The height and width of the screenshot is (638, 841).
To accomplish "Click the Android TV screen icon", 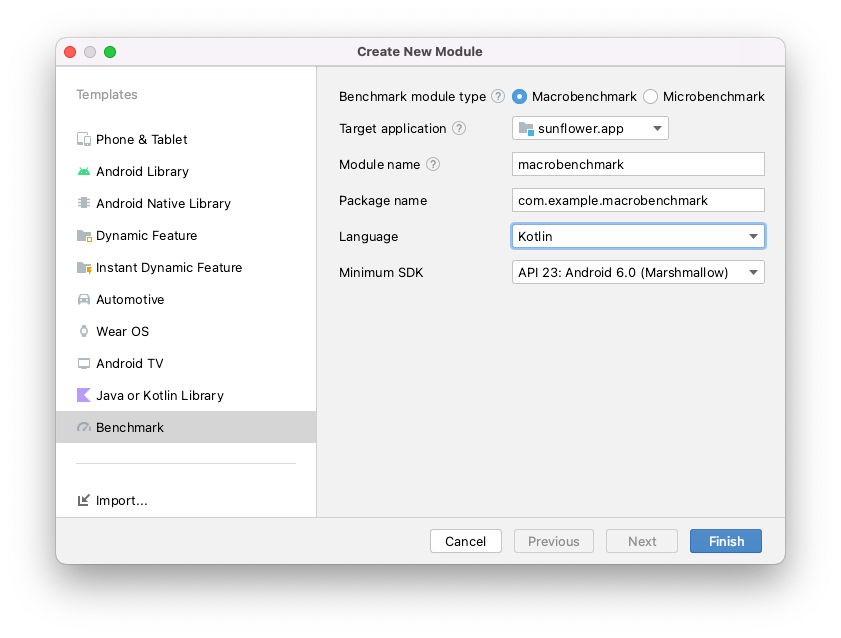I will point(84,363).
